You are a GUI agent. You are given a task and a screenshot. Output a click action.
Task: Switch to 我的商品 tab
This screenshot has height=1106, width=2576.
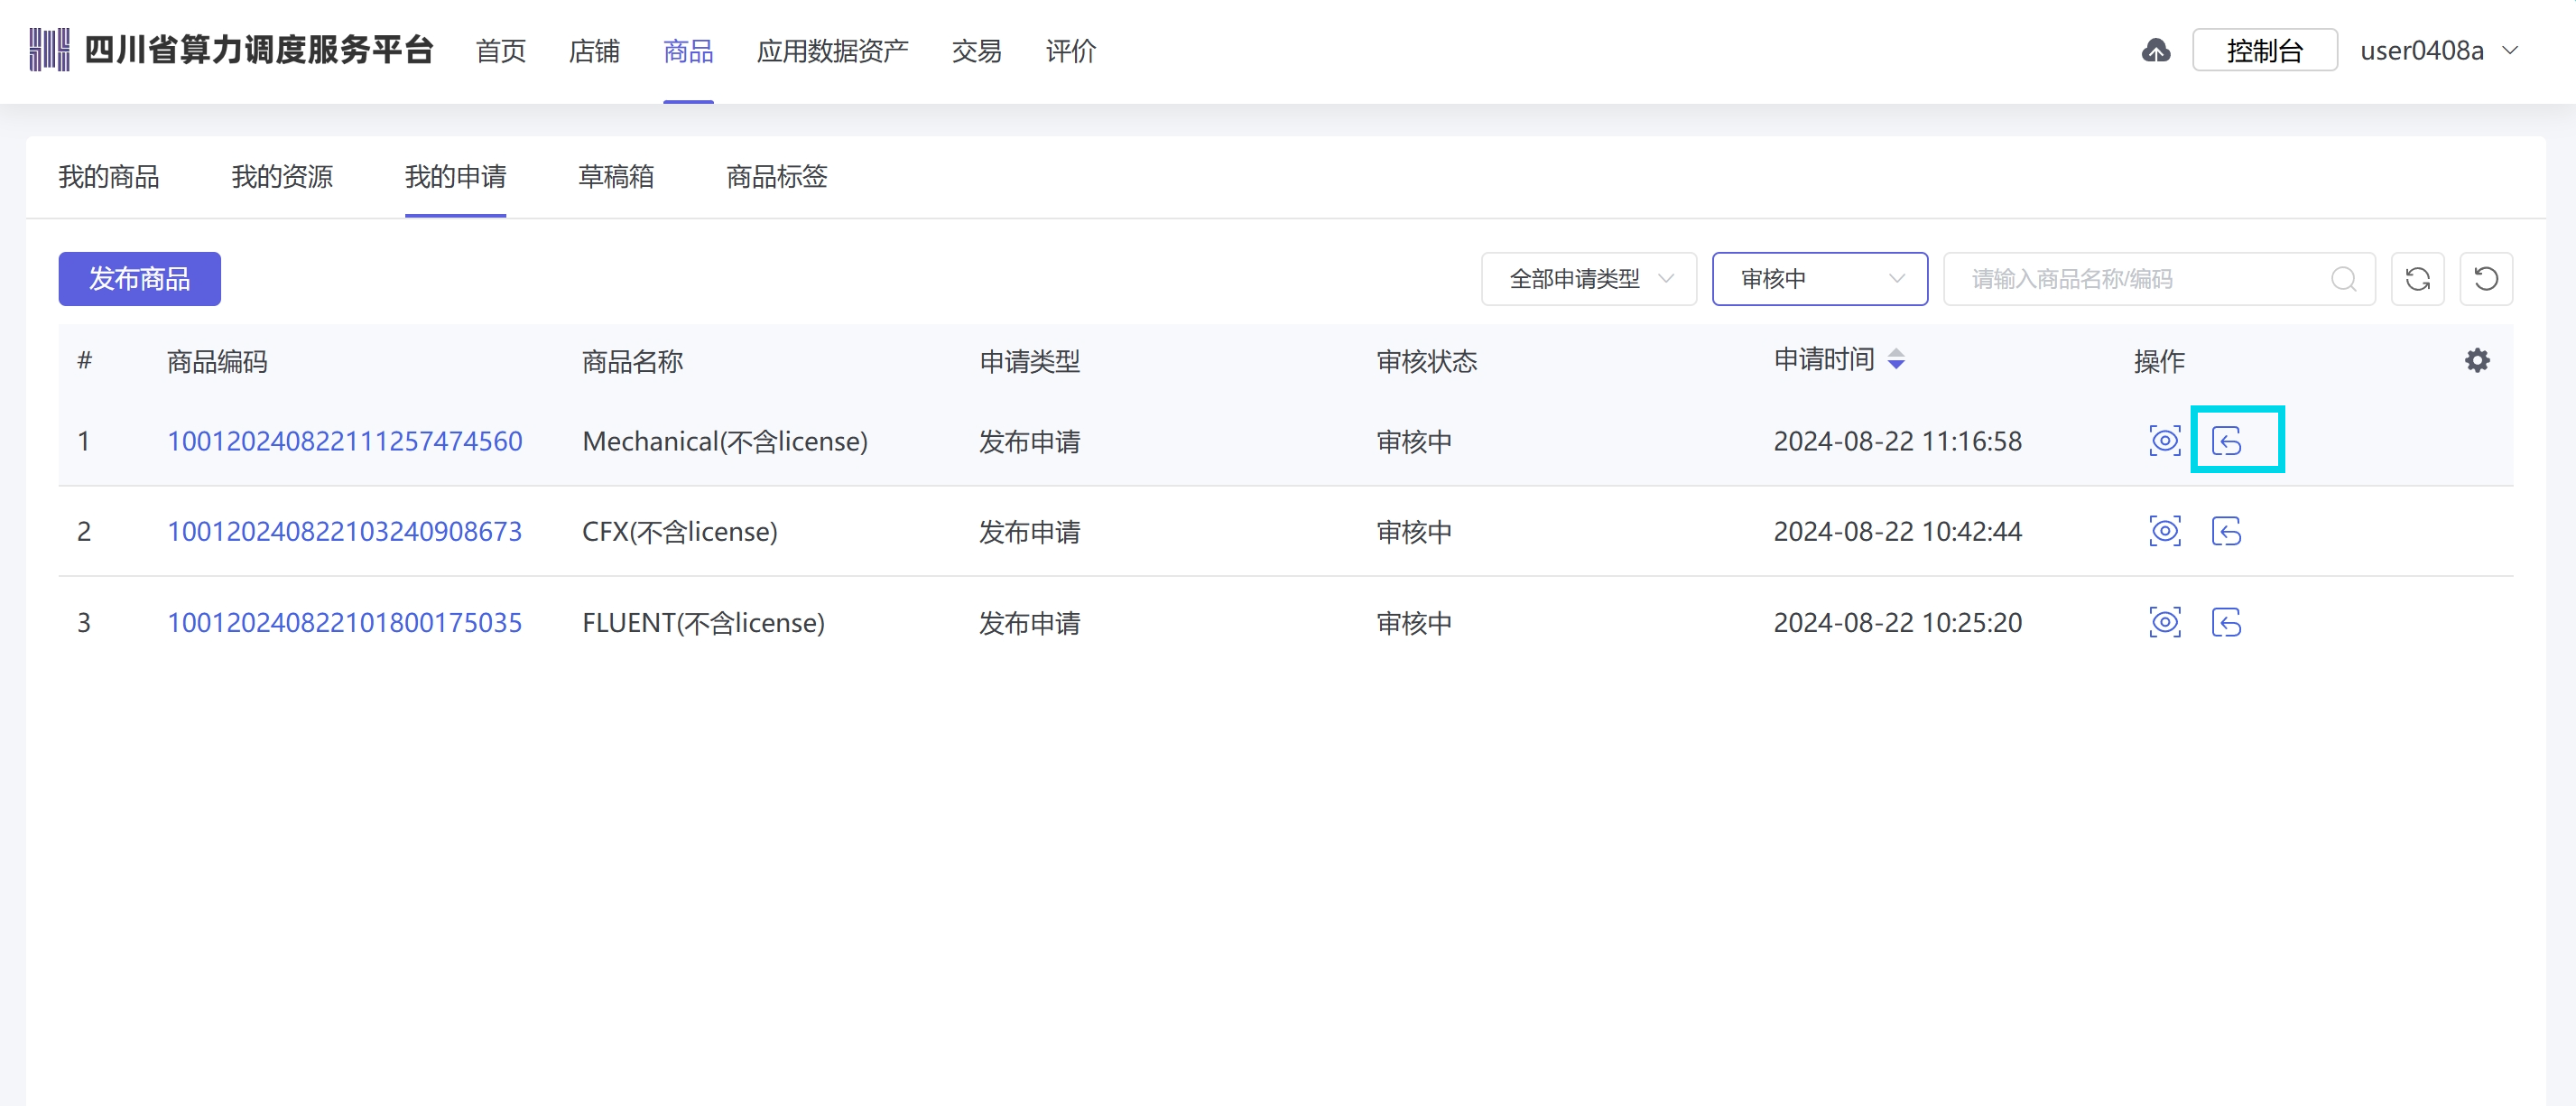[x=109, y=177]
